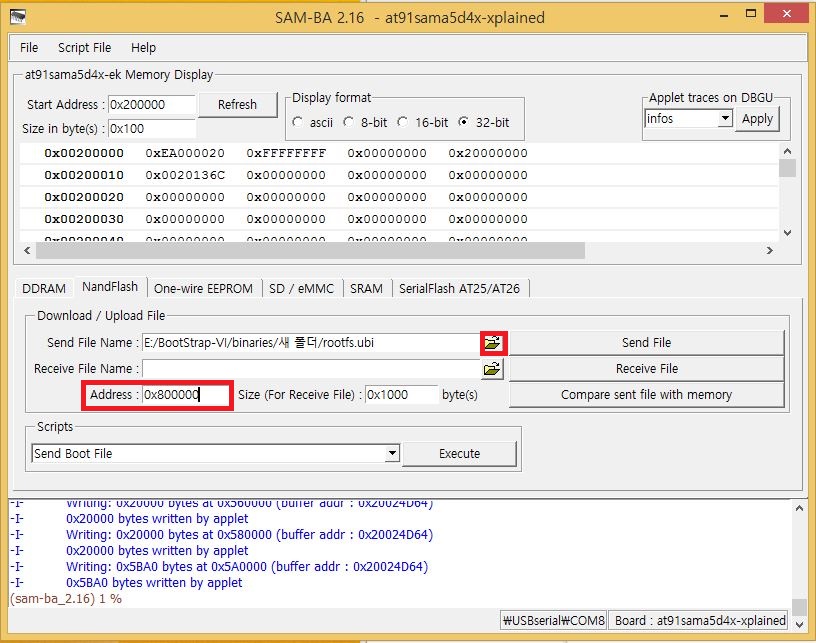Select the 8-bit display format

click(x=349, y=122)
